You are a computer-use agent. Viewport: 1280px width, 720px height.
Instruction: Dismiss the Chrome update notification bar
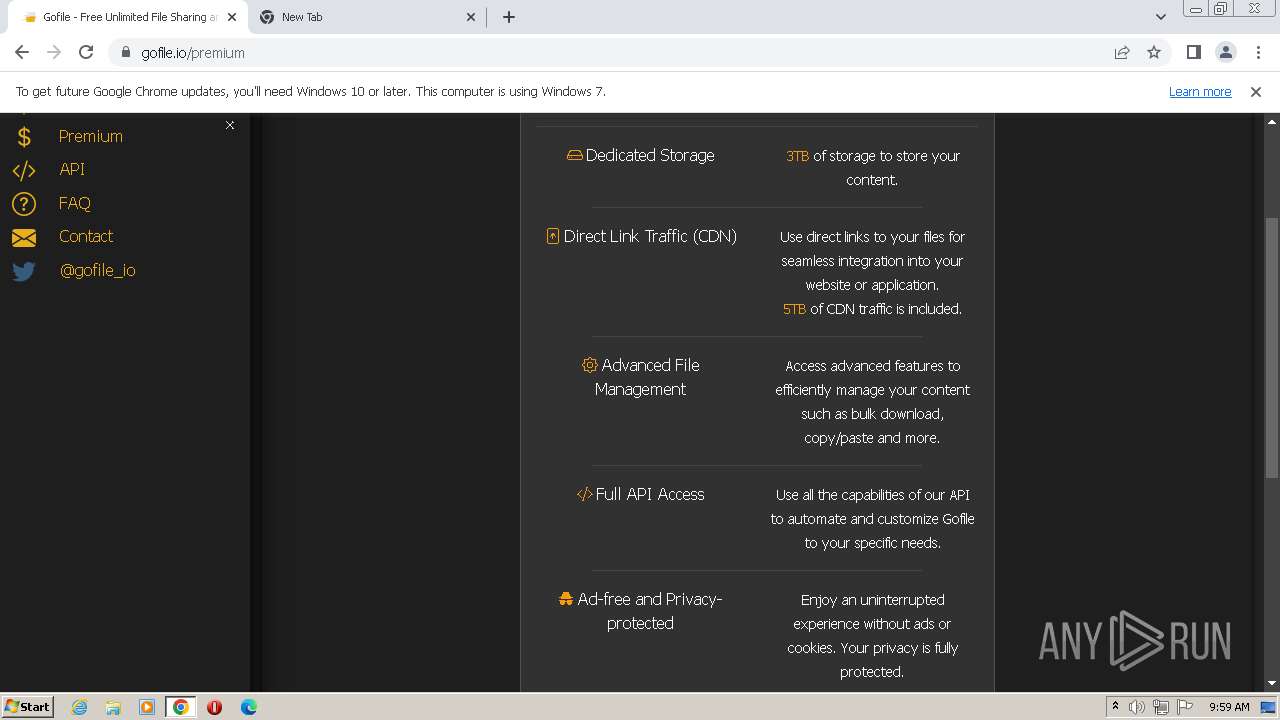[1256, 92]
